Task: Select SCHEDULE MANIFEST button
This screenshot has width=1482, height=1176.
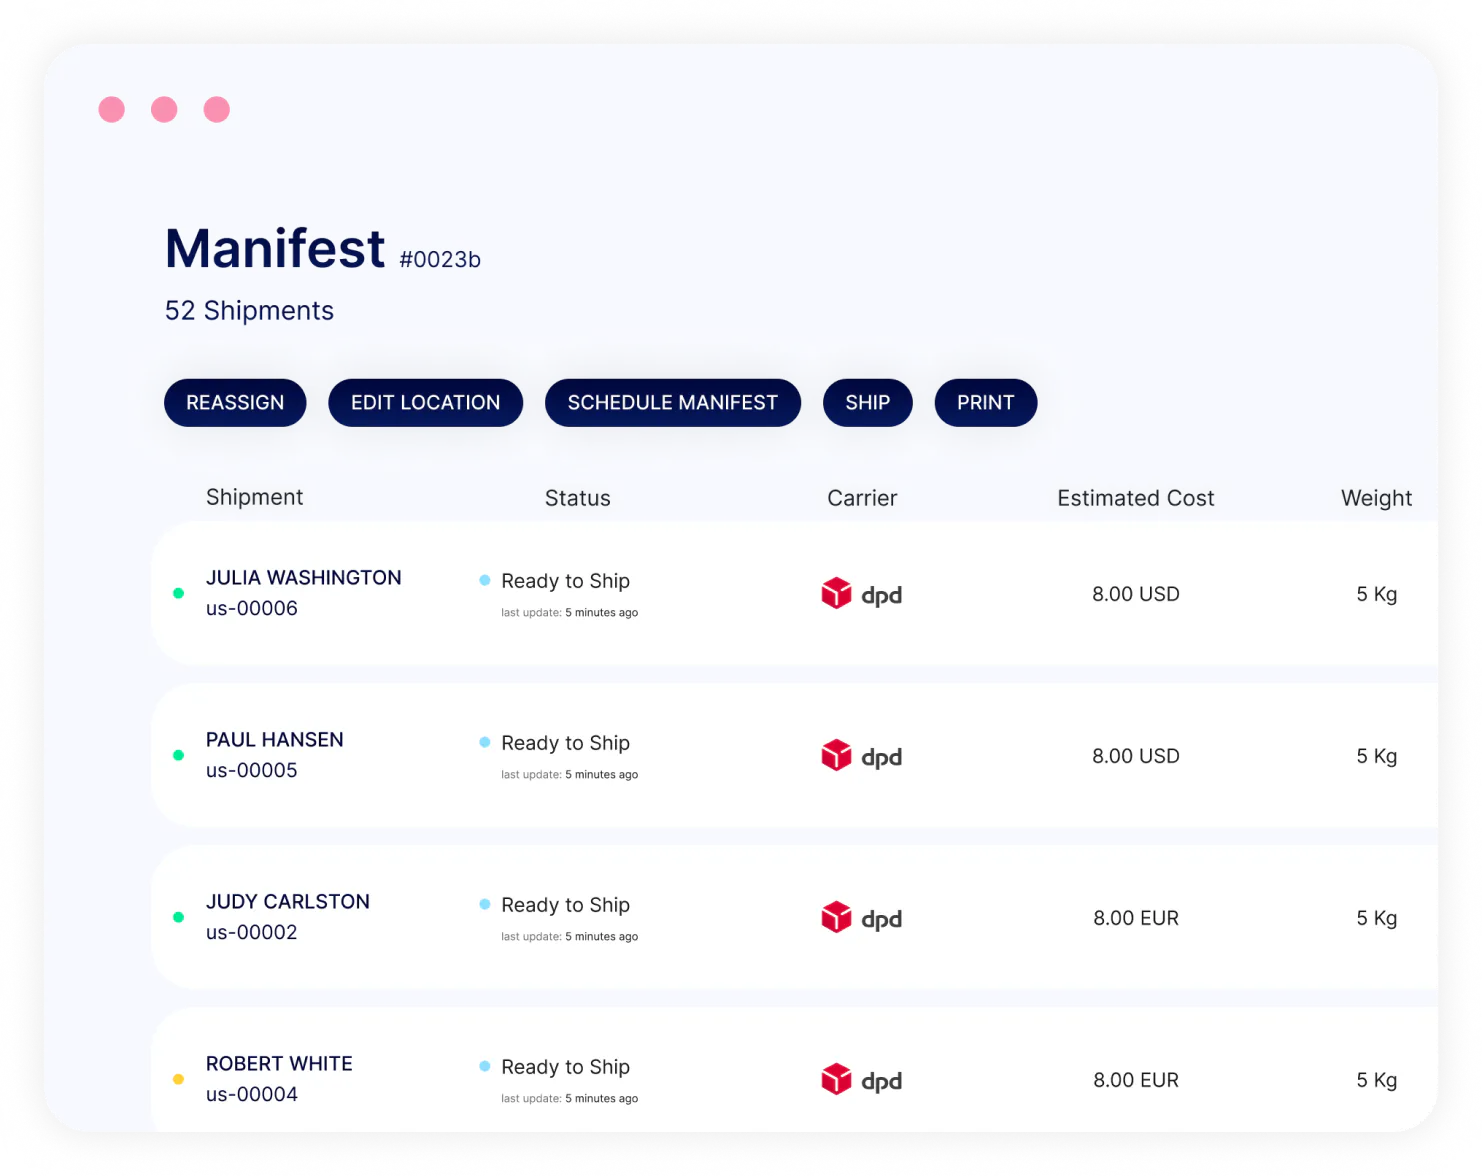Action: pyautogui.click(x=673, y=403)
